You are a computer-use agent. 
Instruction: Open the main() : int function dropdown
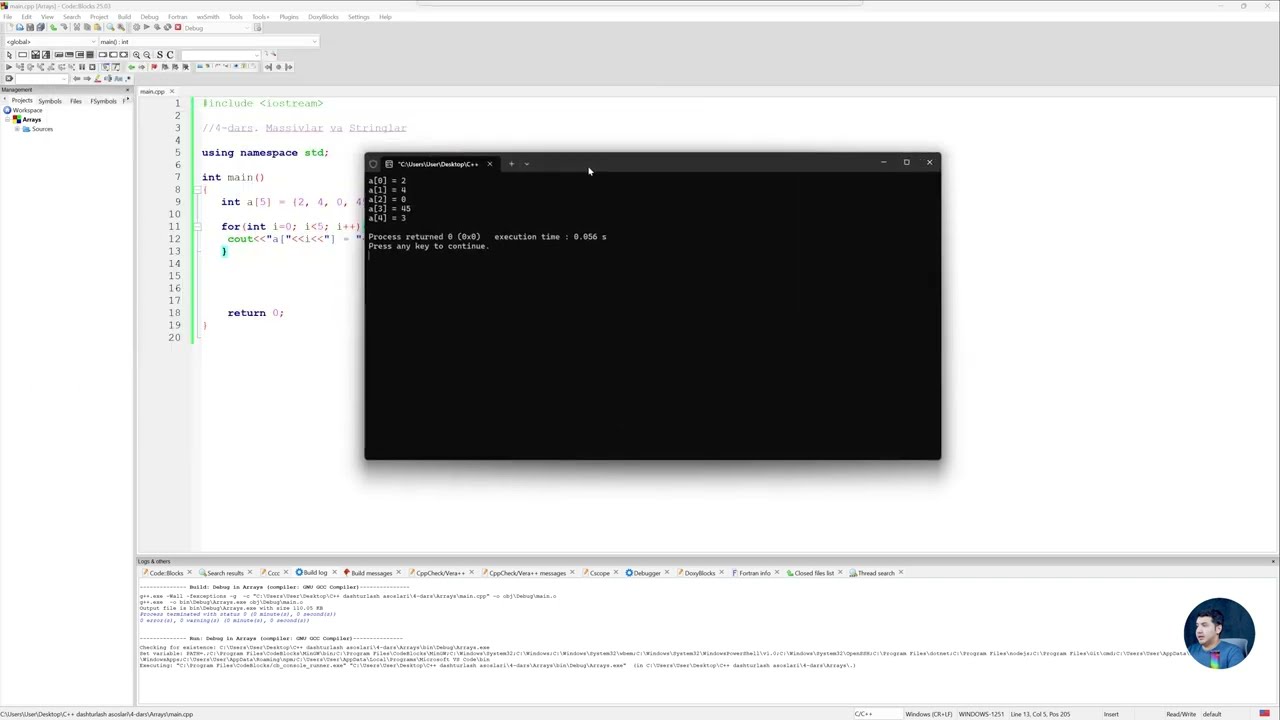click(x=208, y=42)
